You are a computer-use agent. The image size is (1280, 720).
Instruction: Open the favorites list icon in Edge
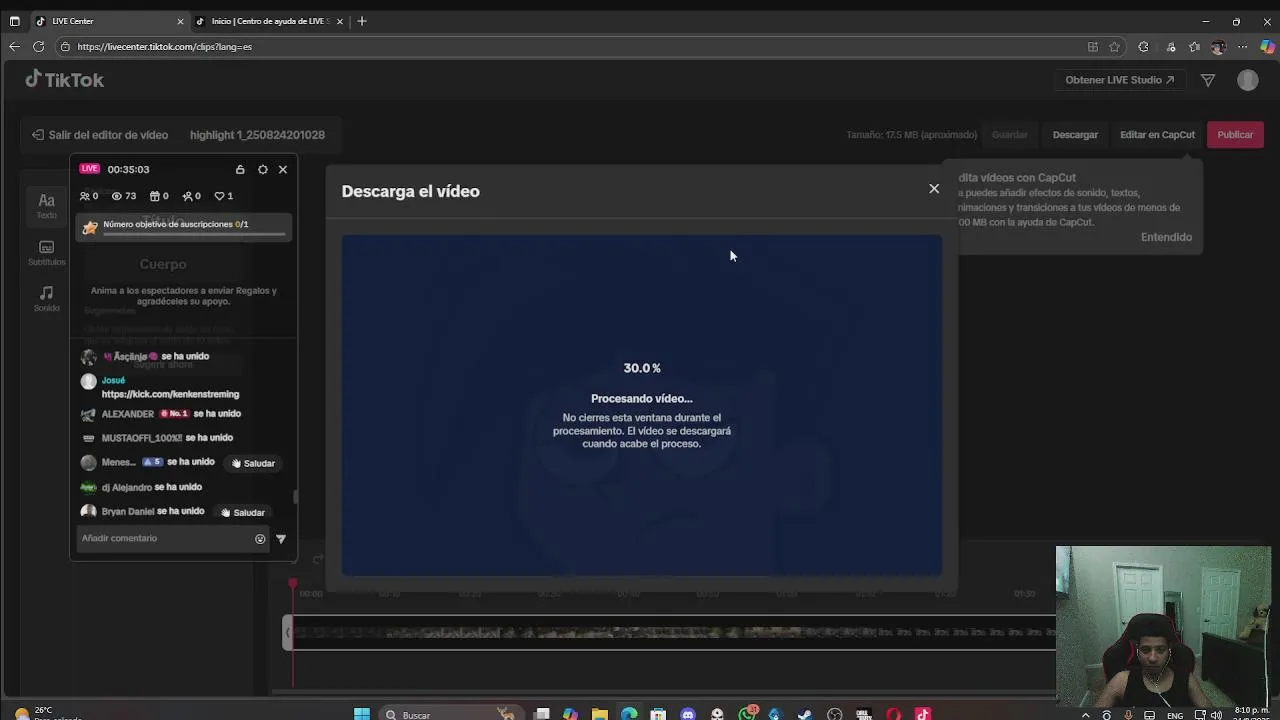1194,46
